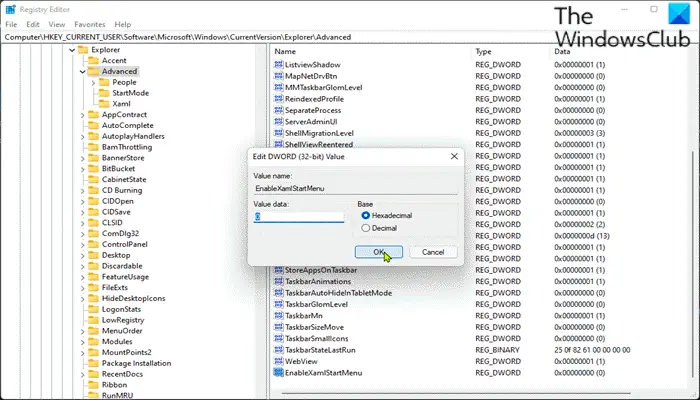Viewport: 700px width, 400px height.
Task: Click the BamThrottling folder icon
Action: pos(93,147)
